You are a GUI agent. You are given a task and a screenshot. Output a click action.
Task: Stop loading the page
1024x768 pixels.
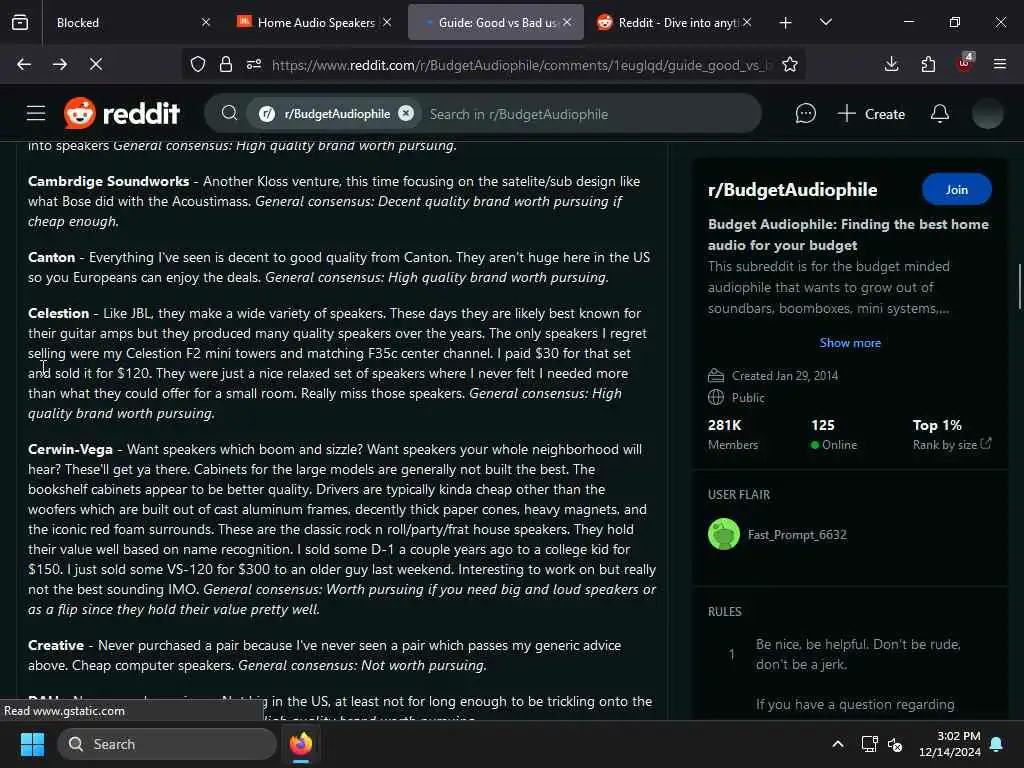pos(95,64)
